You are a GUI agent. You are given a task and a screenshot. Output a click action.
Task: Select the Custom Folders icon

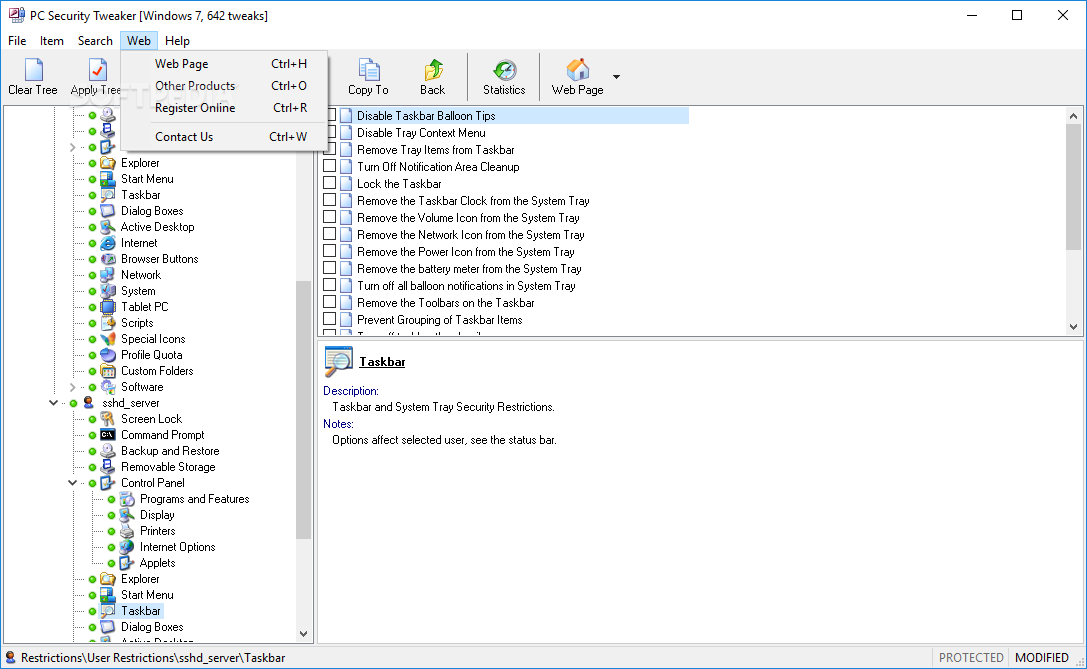pos(107,371)
